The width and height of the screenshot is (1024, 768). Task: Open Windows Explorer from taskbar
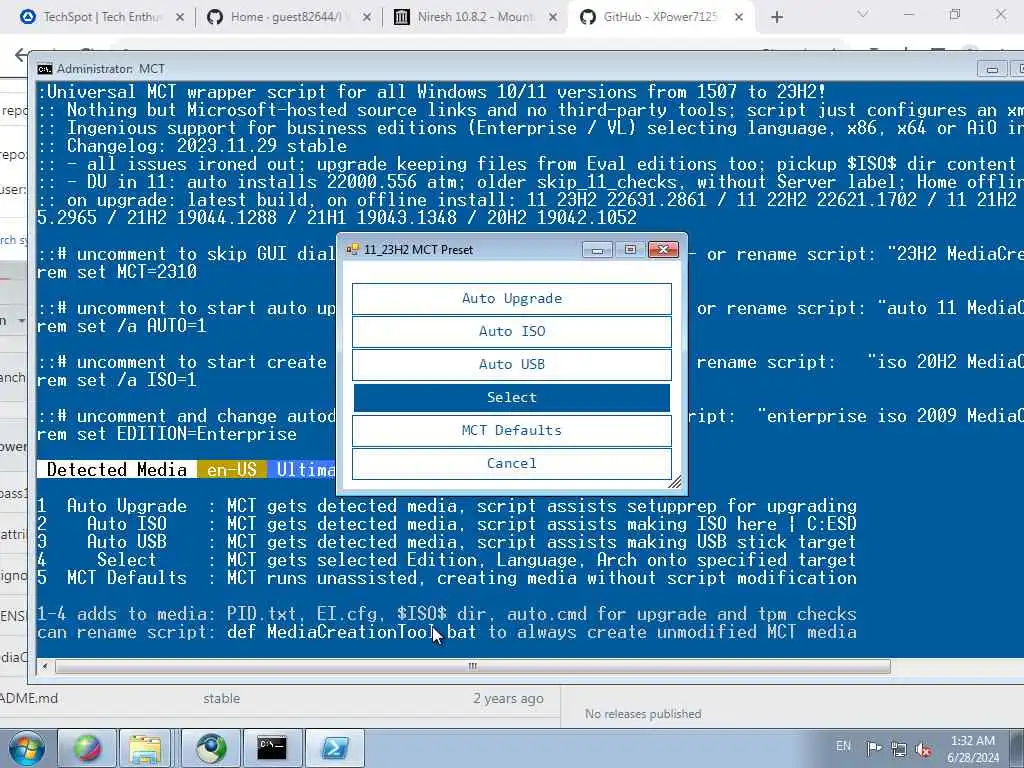click(145, 748)
